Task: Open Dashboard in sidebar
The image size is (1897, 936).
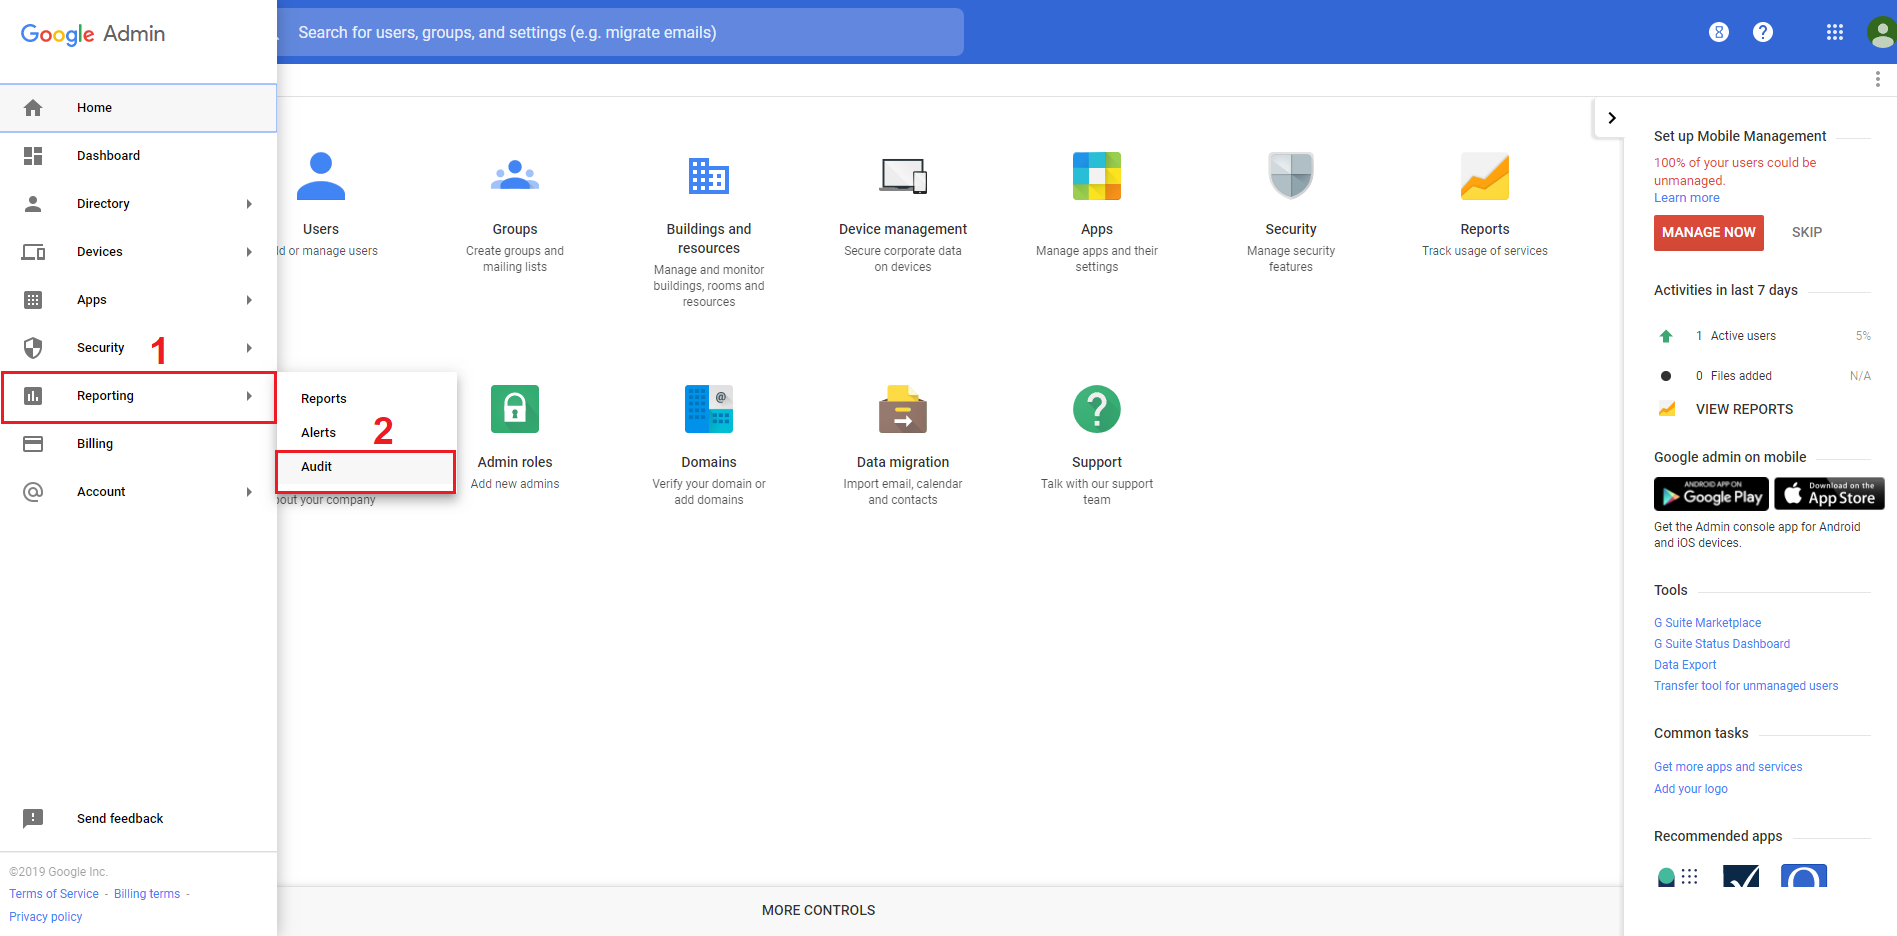Action: coord(138,156)
